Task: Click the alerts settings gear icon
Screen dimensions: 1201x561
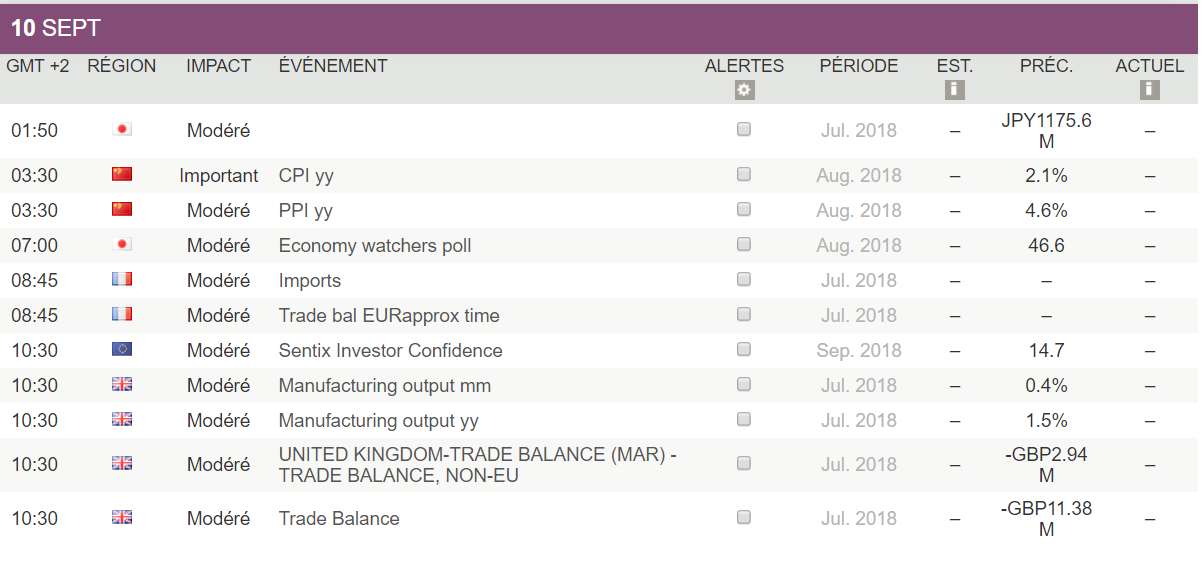Action: (744, 90)
